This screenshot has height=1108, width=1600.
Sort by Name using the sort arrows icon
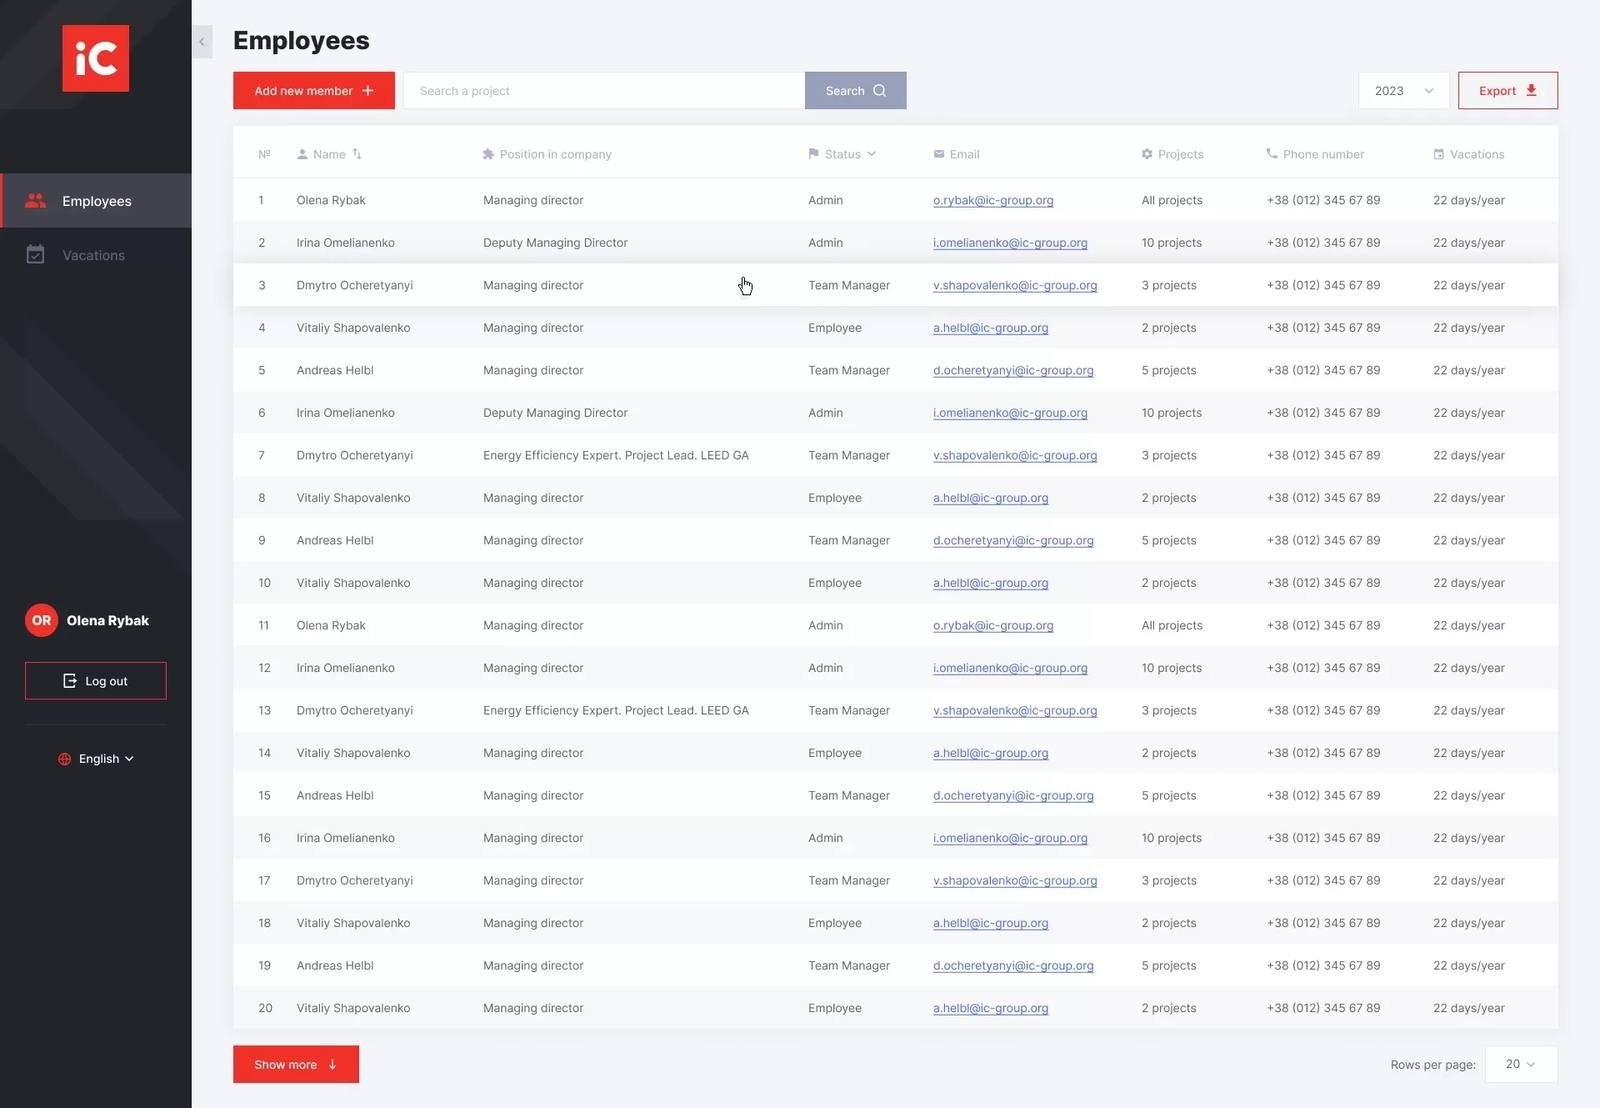coord(357,154)
